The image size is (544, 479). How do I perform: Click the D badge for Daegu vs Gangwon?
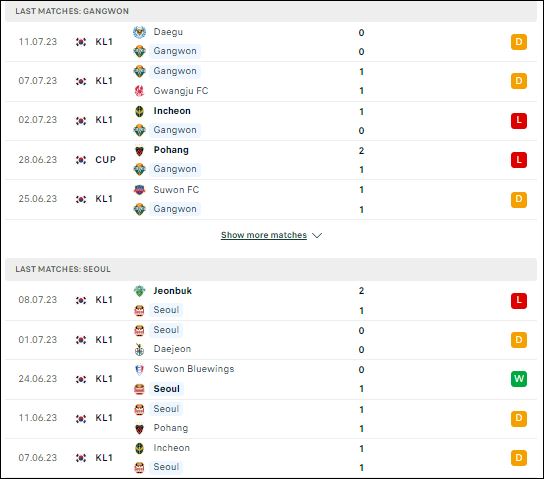519,42
